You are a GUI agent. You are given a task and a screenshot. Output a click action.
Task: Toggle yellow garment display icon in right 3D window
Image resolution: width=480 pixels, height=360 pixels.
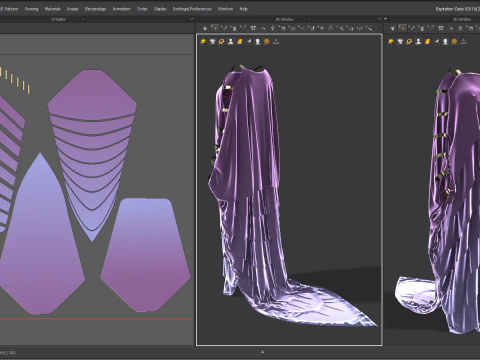click(391, 42)
